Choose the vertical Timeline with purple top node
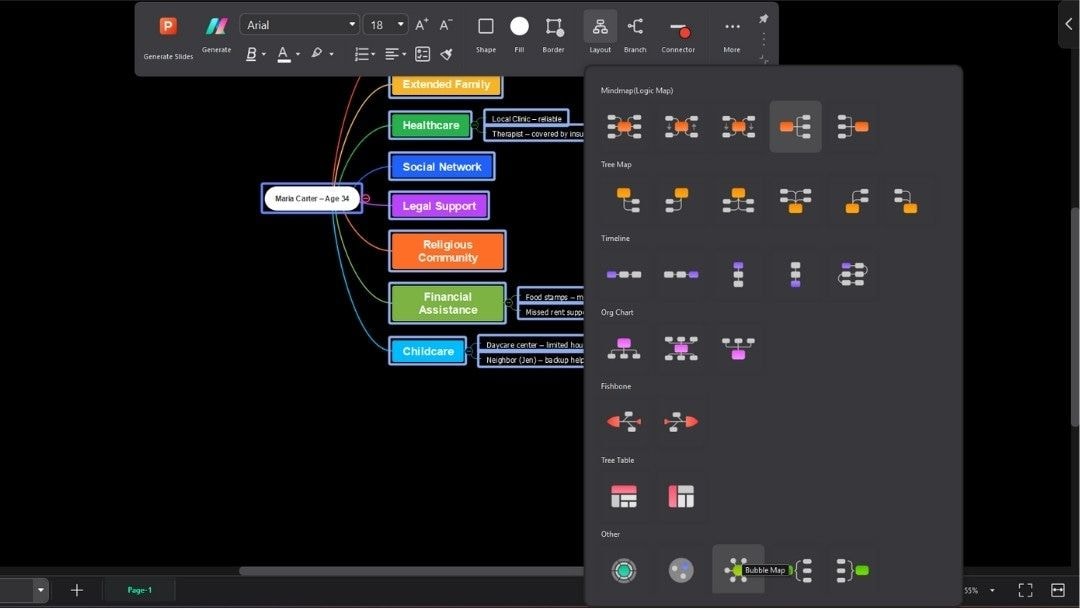The image size is (1080, 610). (738, 274)
